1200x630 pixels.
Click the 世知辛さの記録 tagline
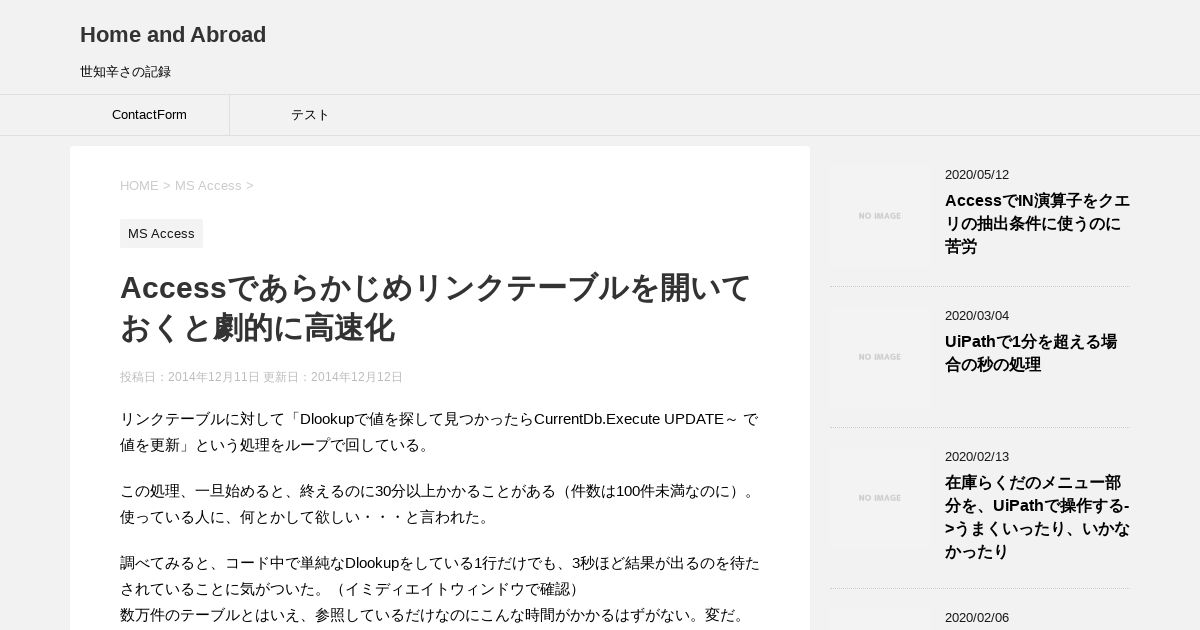125,72
